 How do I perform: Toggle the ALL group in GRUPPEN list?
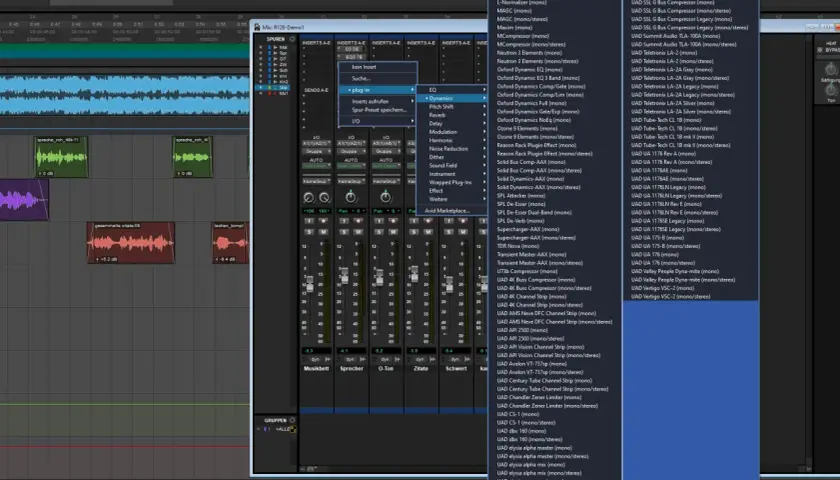(x=282, y=430)
